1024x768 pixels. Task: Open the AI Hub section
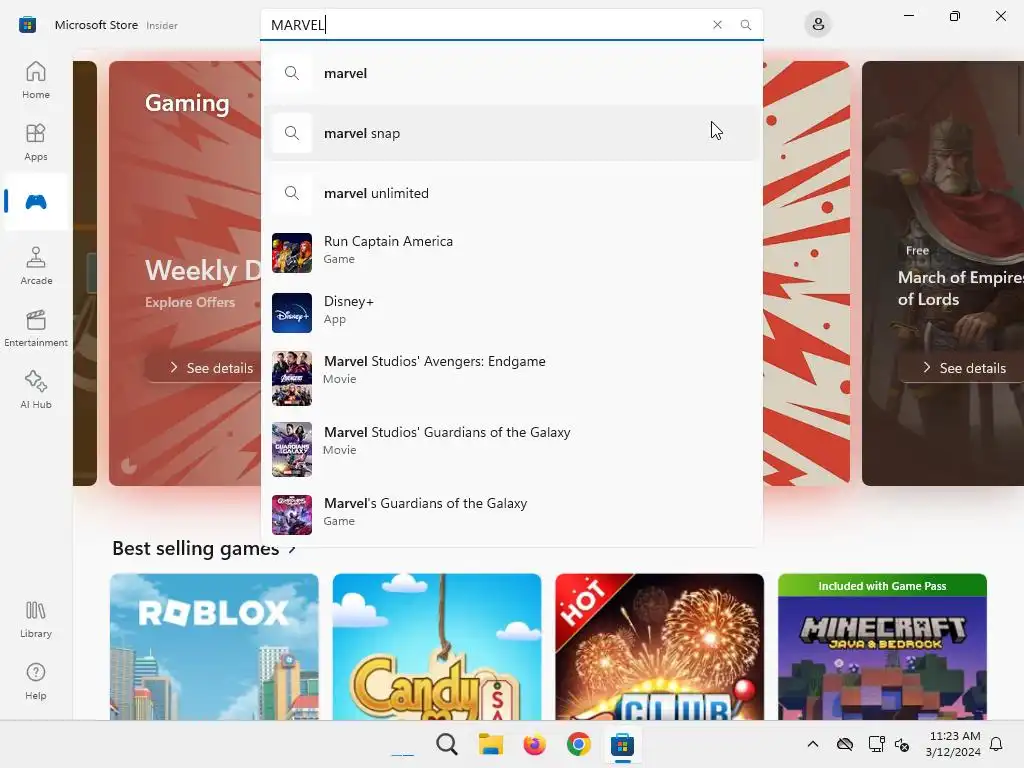point(36,390)
